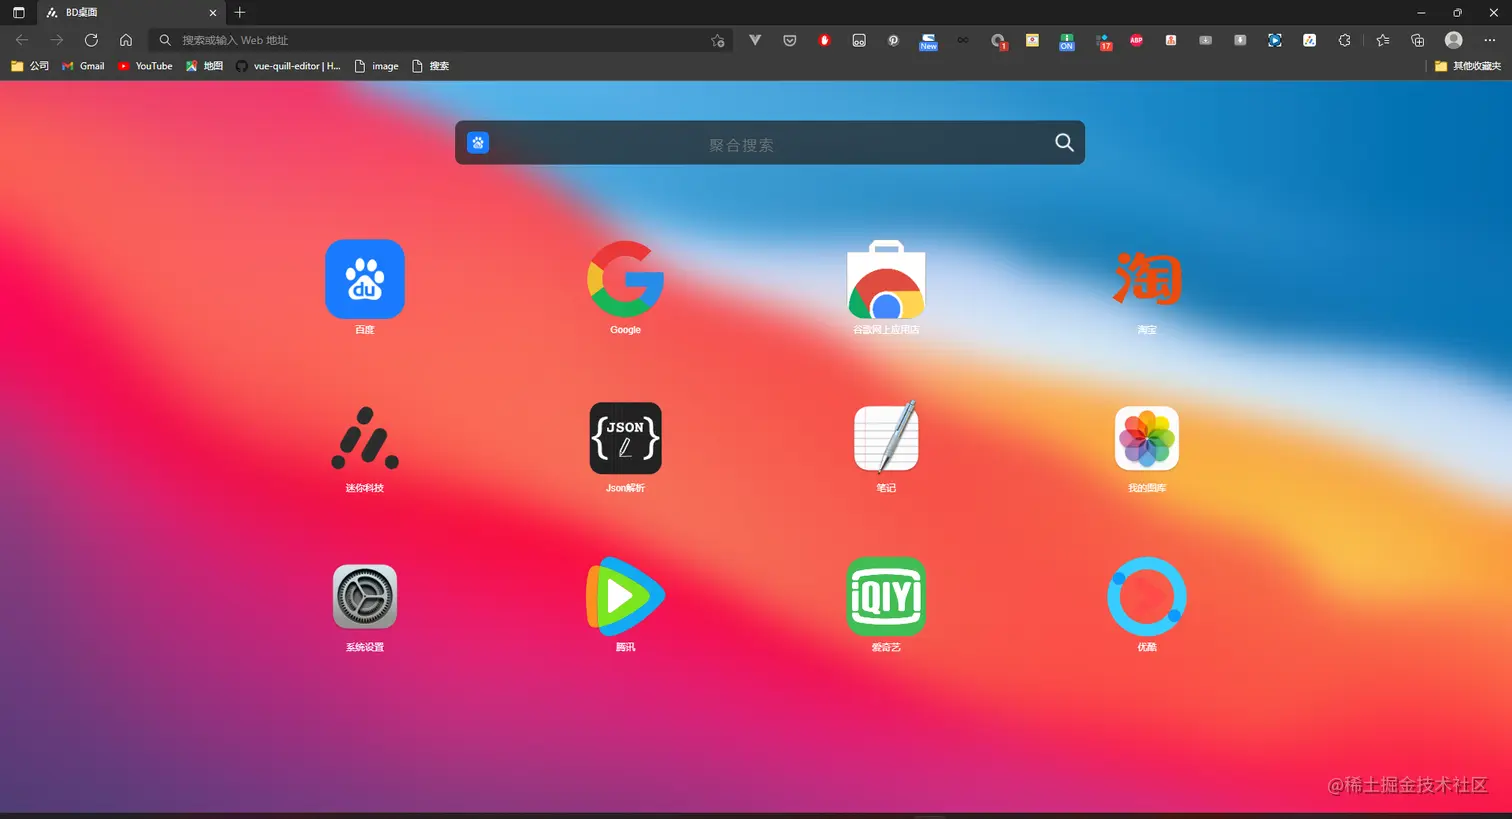
Task: Open a new tab with plus button
Action: (x=240, y=13)
